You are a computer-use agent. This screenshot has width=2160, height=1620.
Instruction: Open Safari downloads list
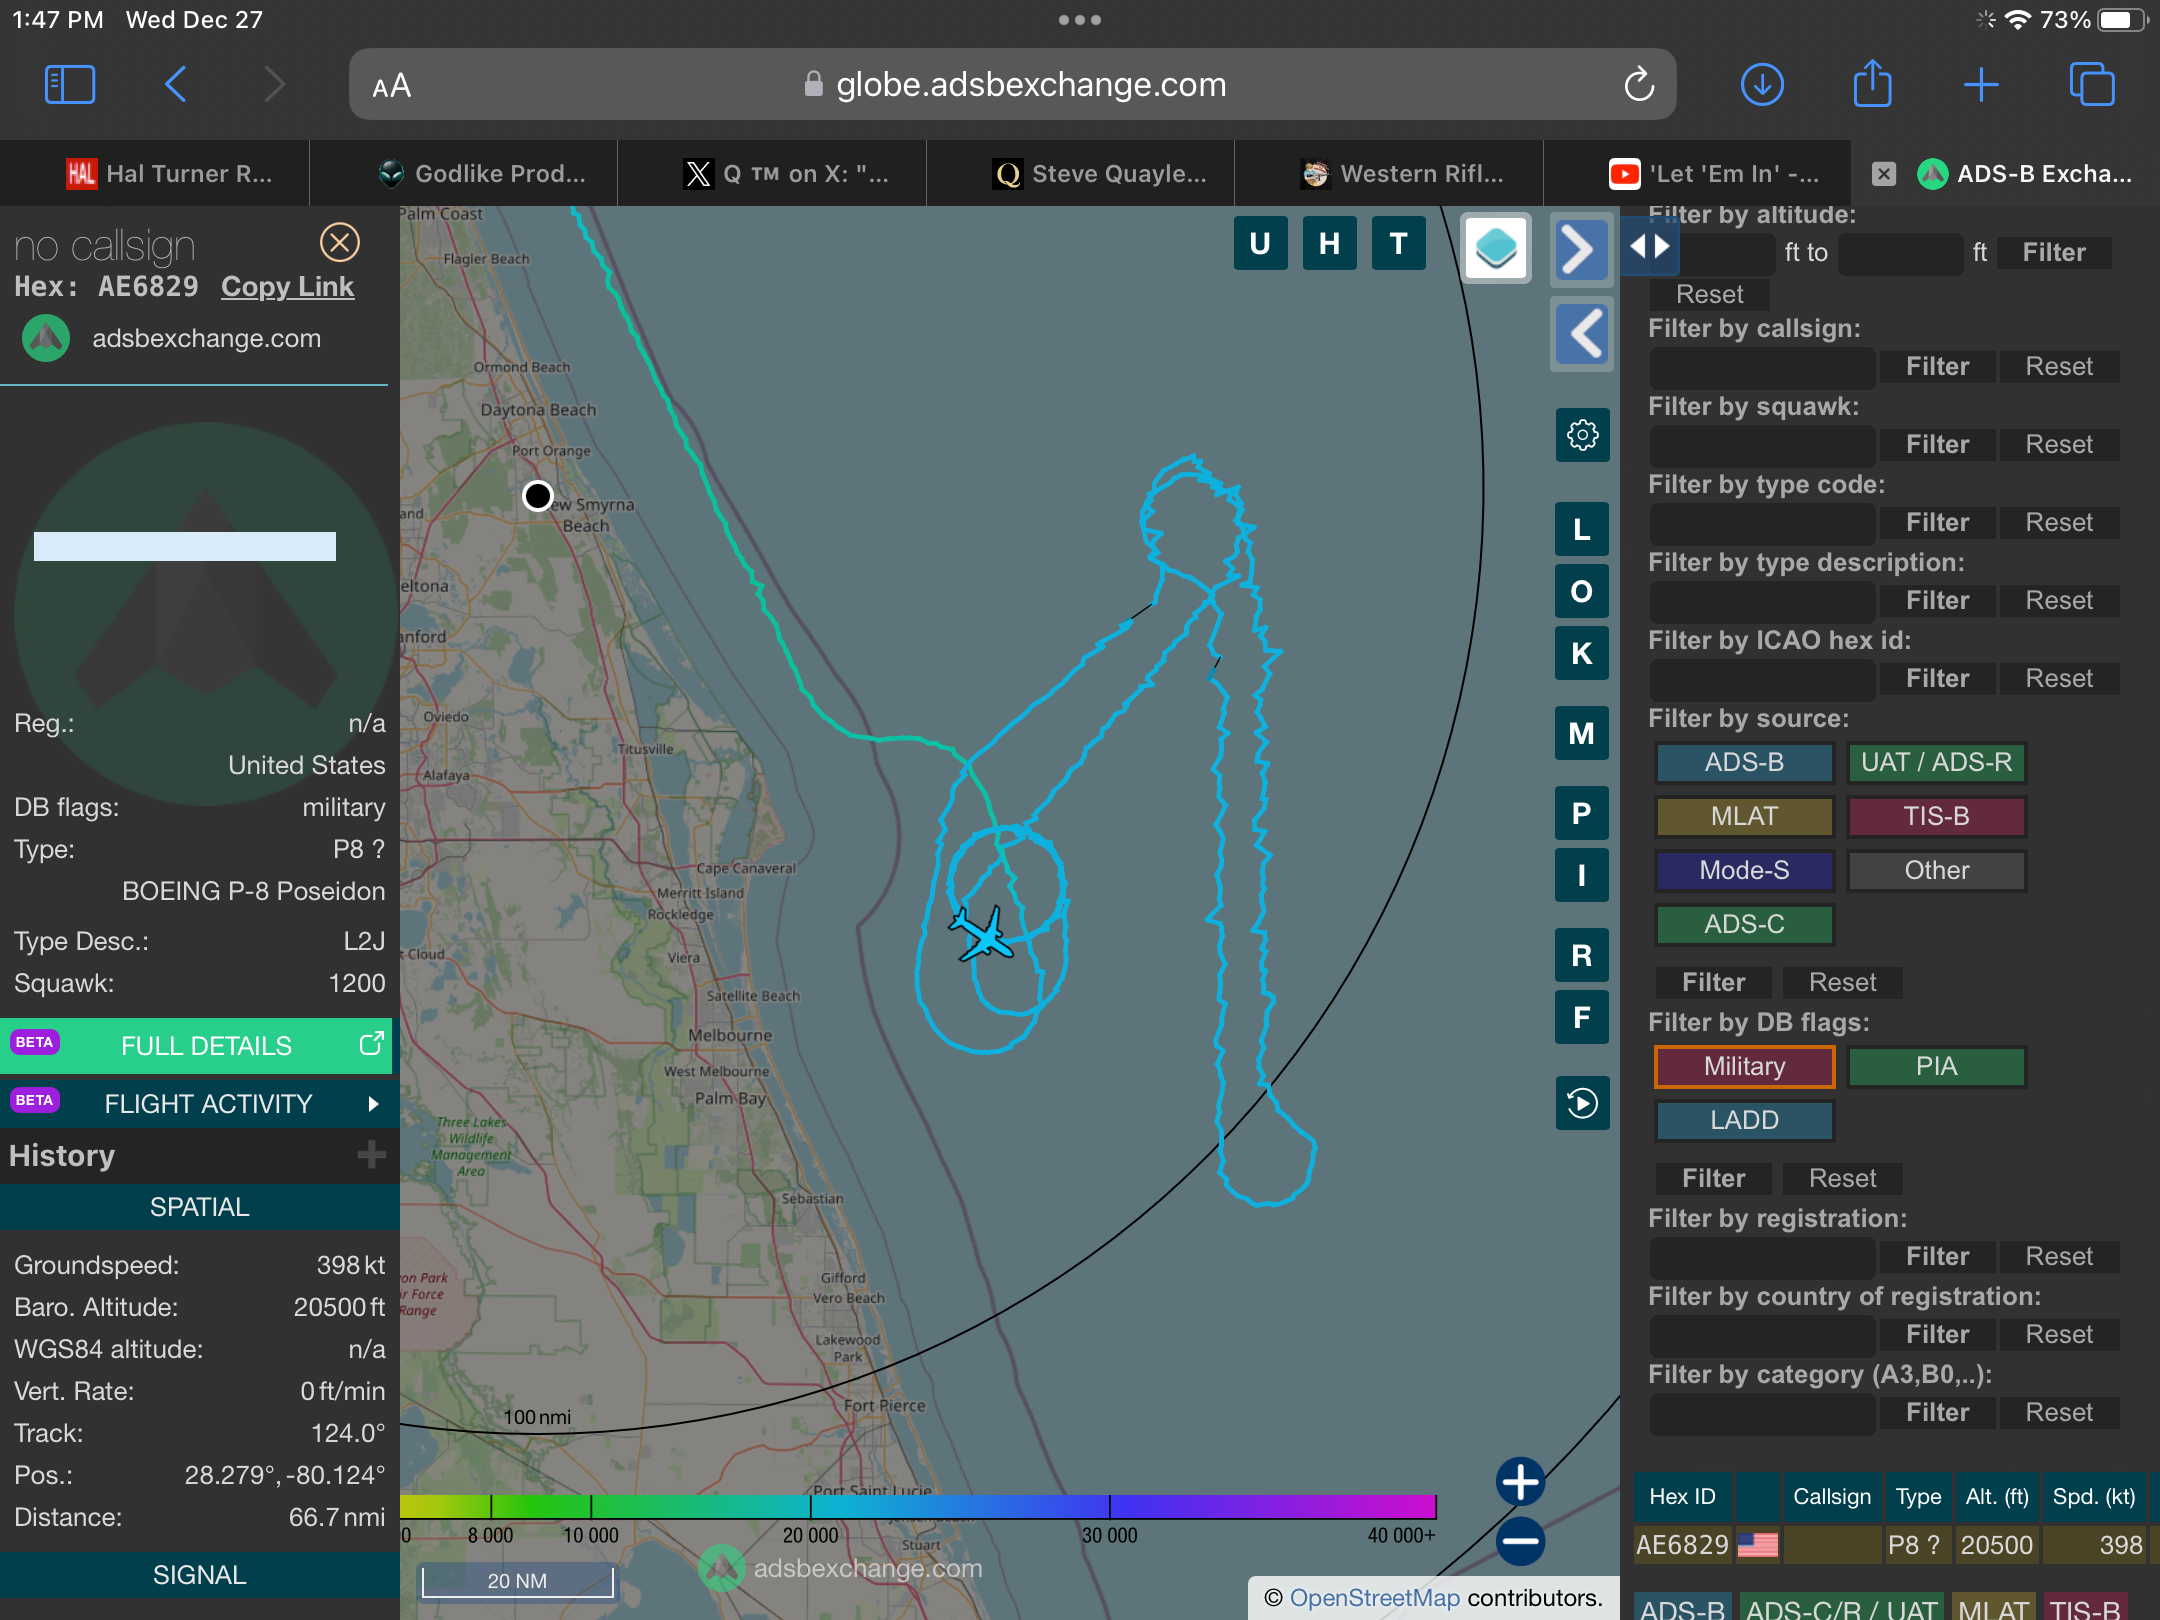tap(1762, 85)
